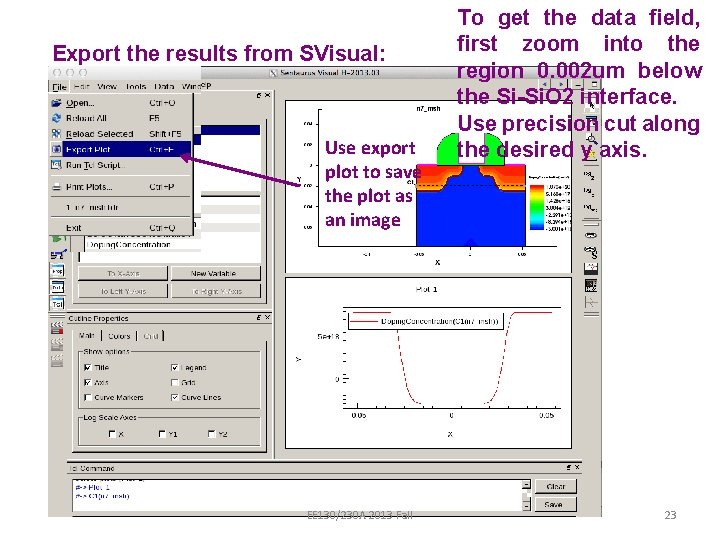Choose Reload Selected in File menu
Image resolution: width=720 pixels, height=540 pixels.
tap(120, 134)
